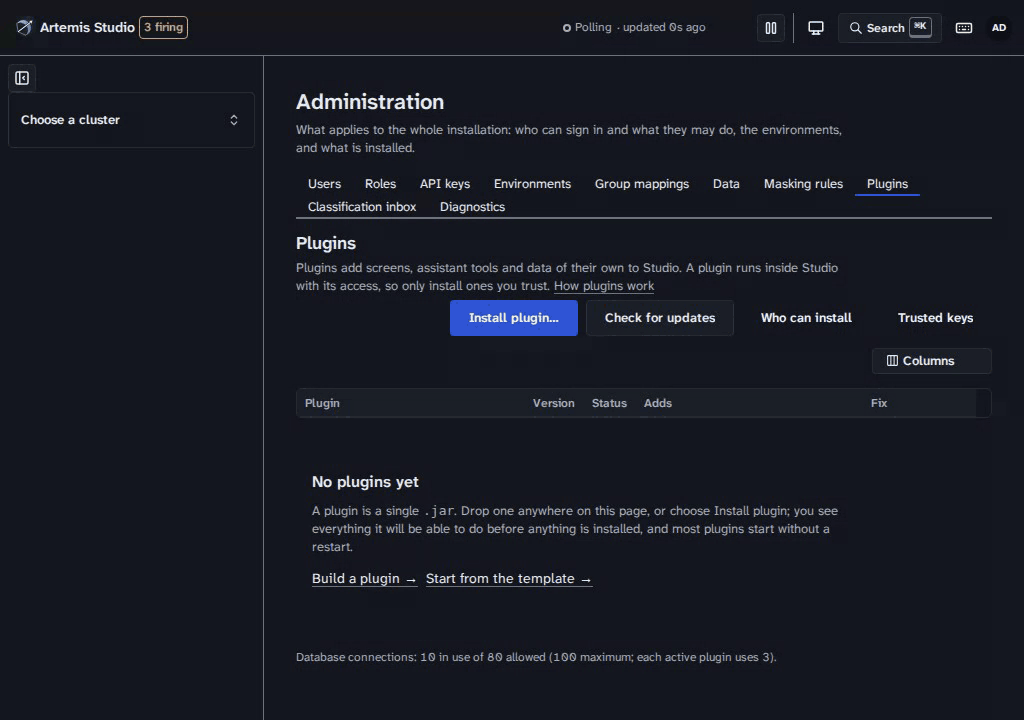Click the Administration page heading
Image resolution: width=1024 pixels, height=720 pixels.
tap(370, 102)
